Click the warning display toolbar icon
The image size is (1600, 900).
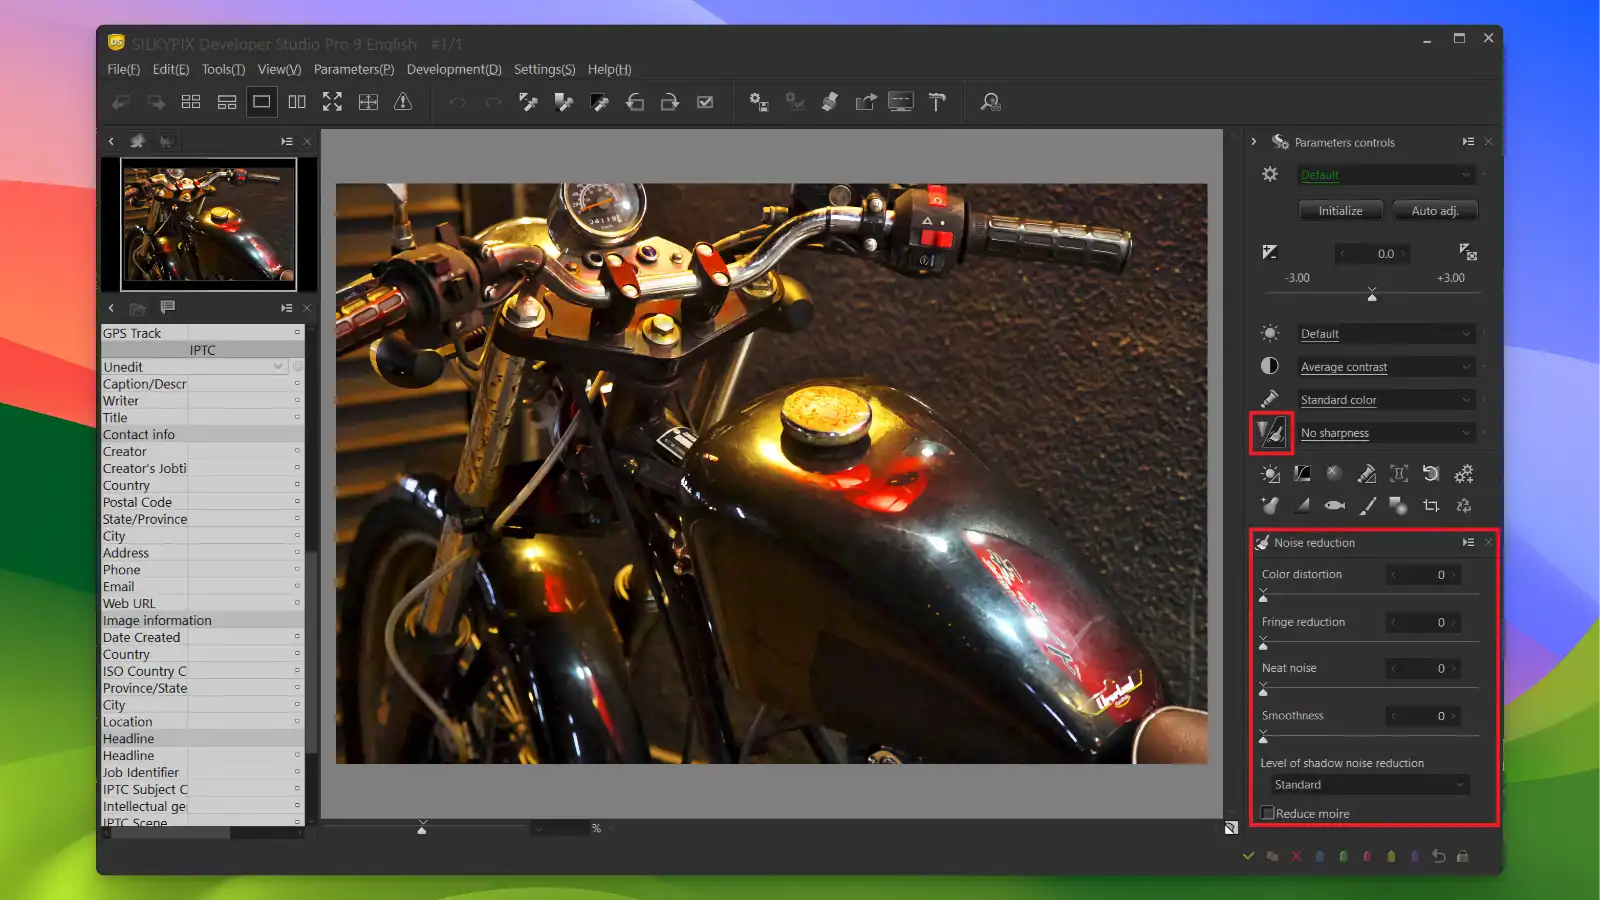(x=402, y=101)
